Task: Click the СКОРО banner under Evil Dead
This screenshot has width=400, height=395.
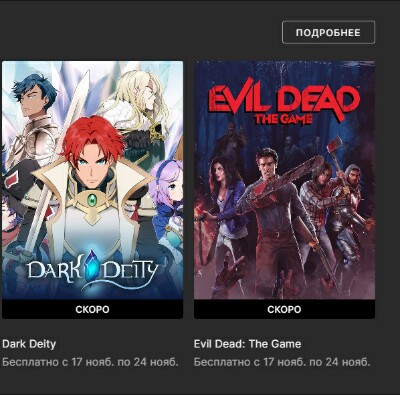Action: [284, 309]
